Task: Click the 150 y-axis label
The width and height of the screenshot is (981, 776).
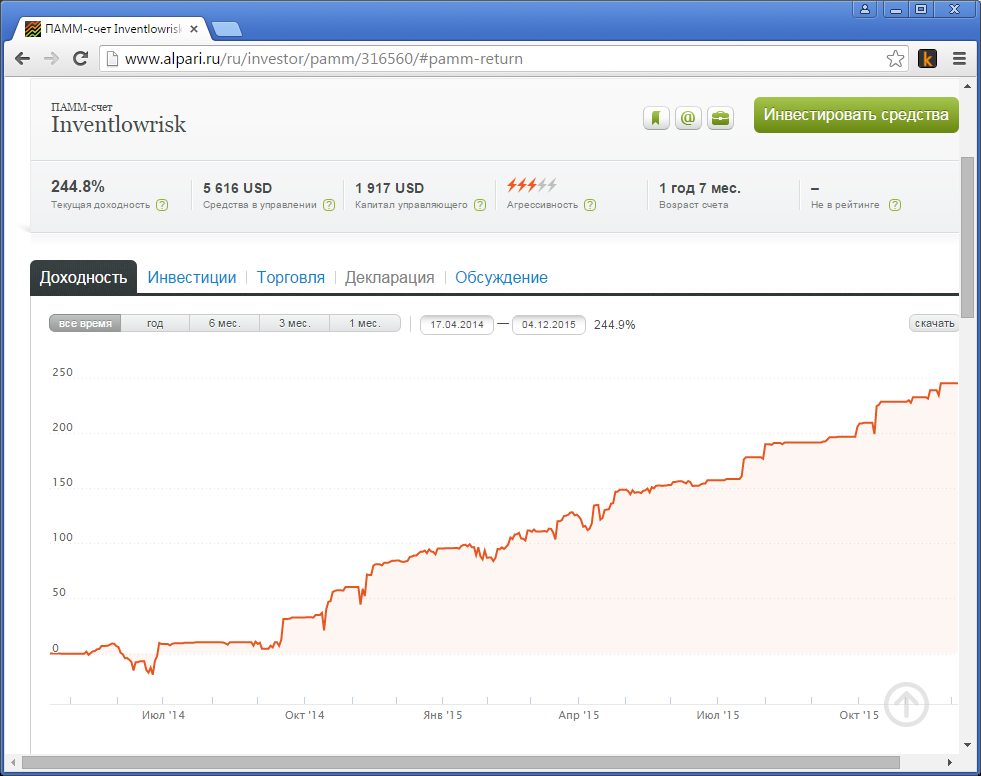Action: [63, 482]
